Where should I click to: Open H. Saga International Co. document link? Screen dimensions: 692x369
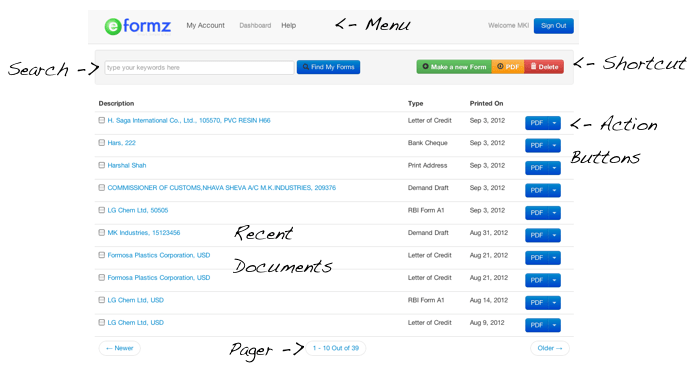tap(189, 120)
